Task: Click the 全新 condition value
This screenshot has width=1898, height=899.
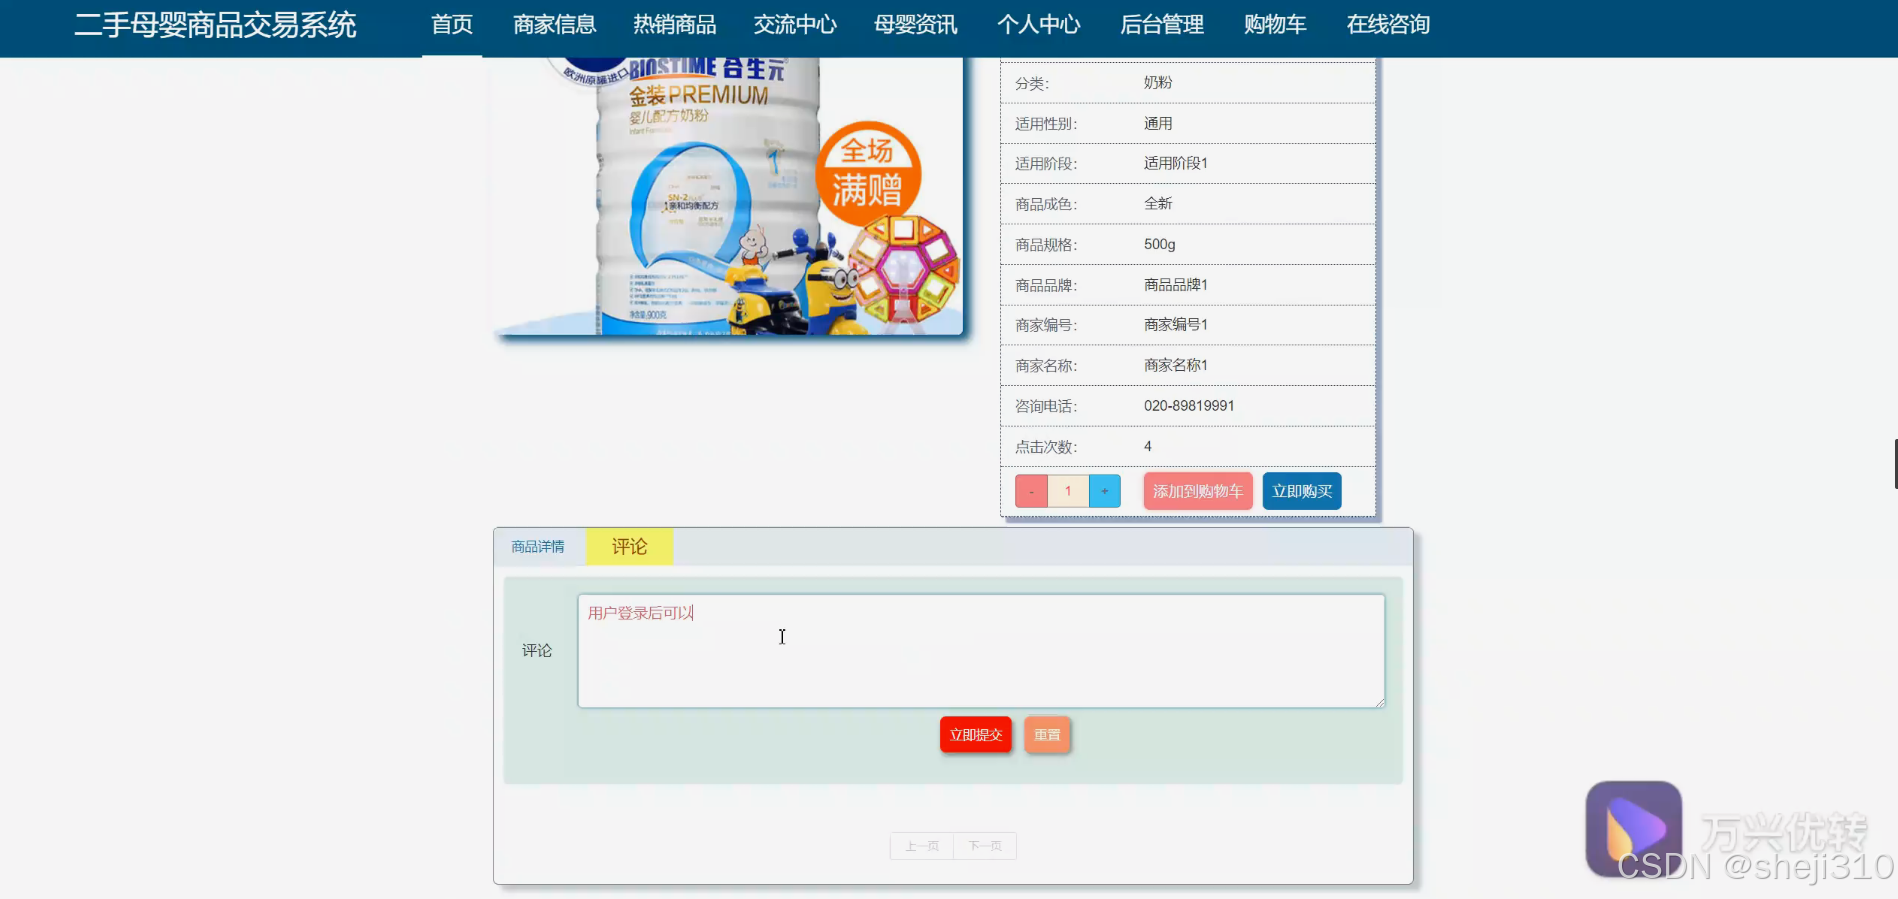Action: coord(1158,204)
